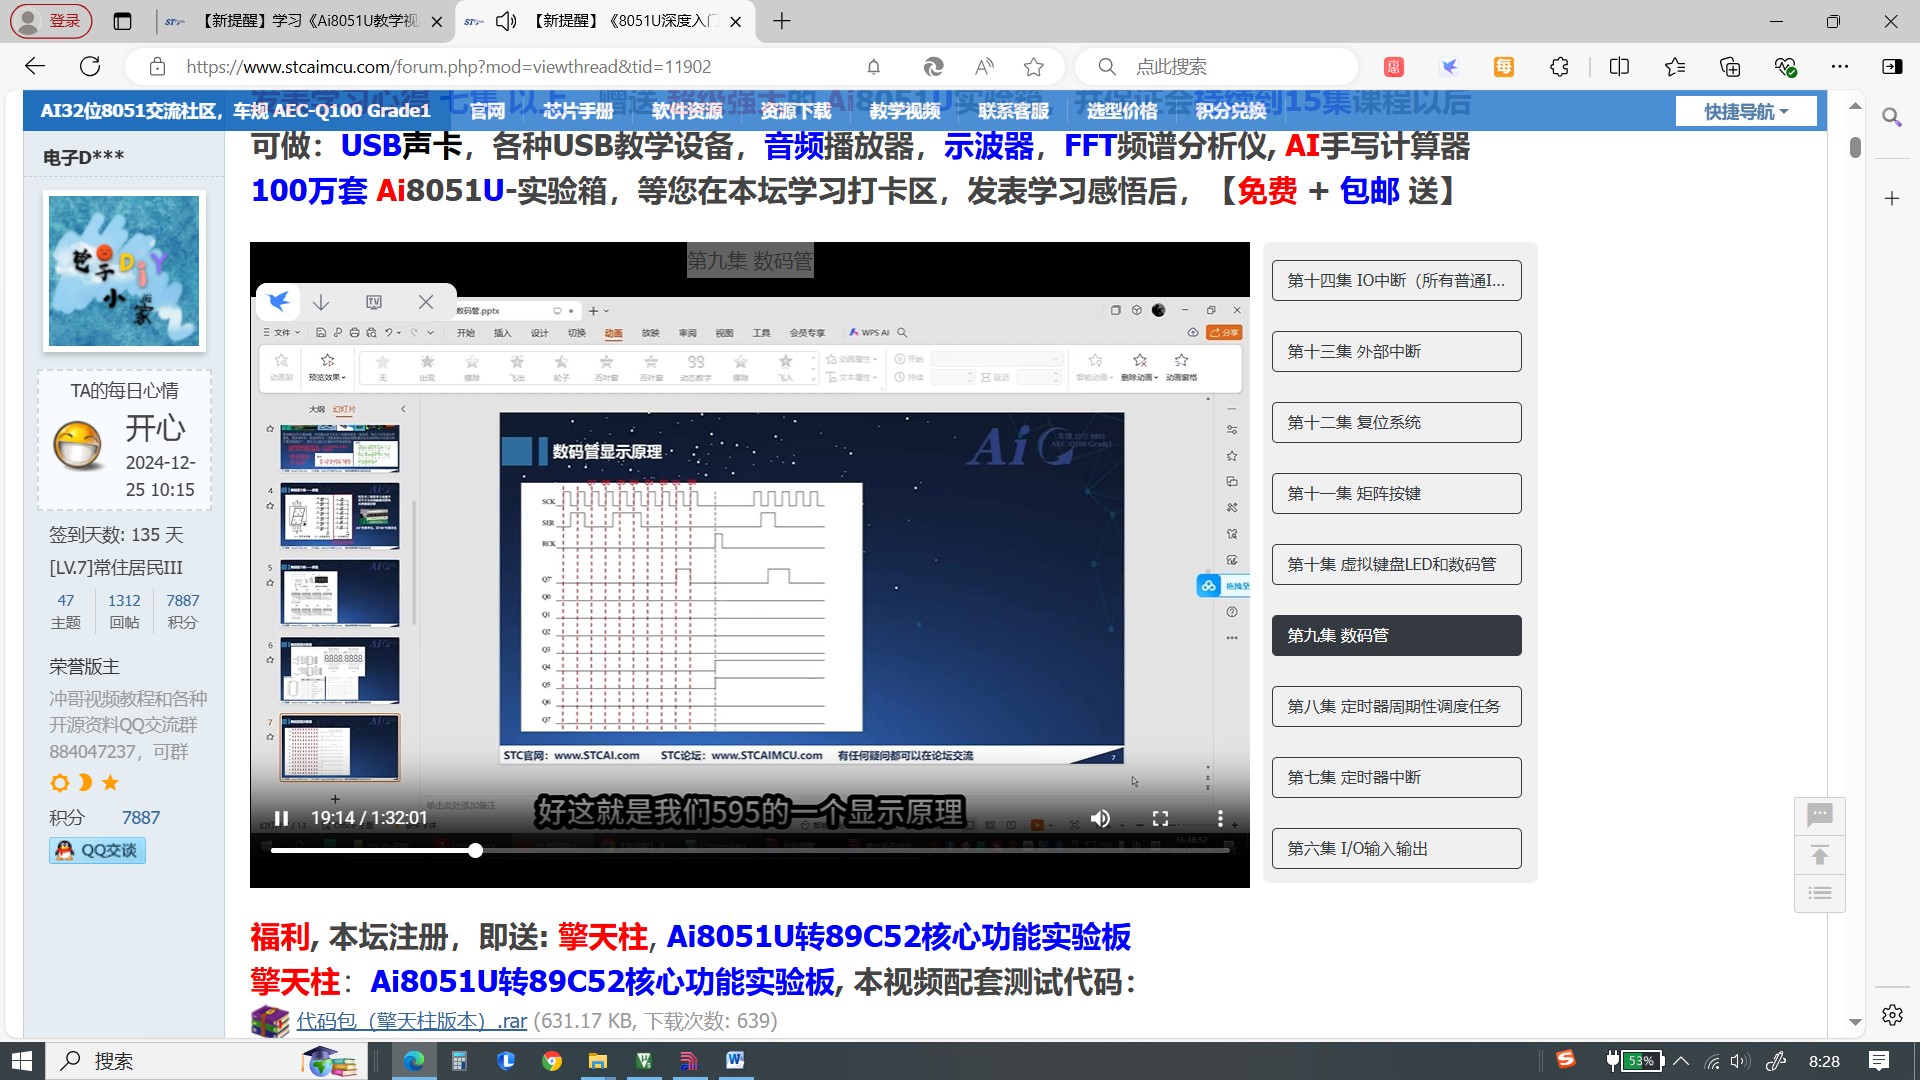
Task: Select episode 第十集 虚拟键盘LED和数码管
Action: [1396, 564]
